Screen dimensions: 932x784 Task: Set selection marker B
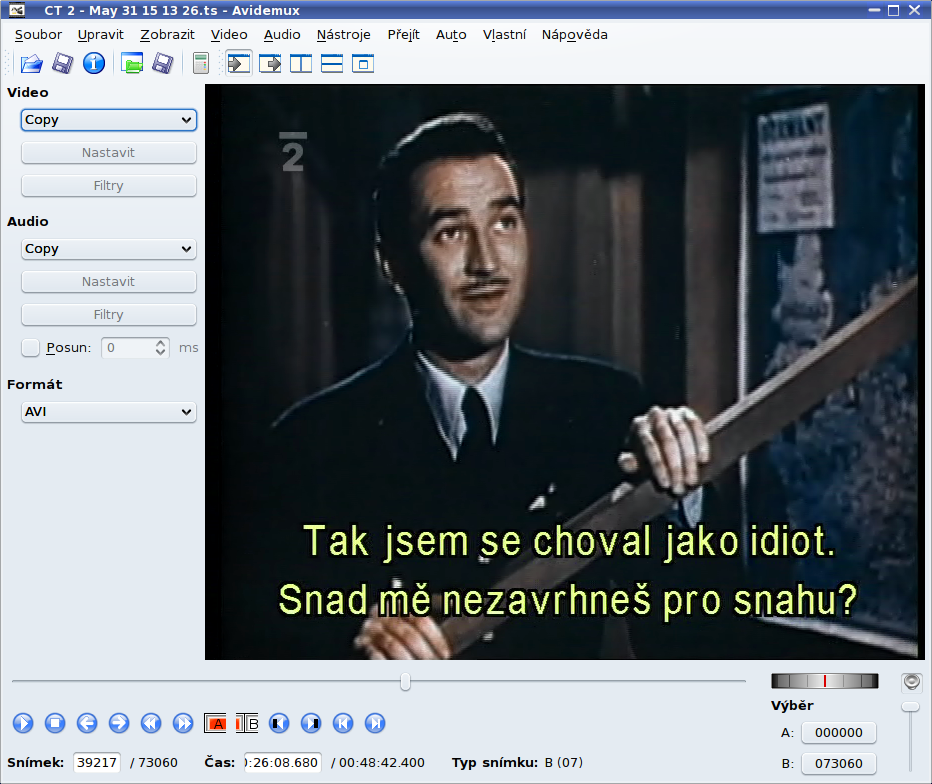tap(247, 723)
